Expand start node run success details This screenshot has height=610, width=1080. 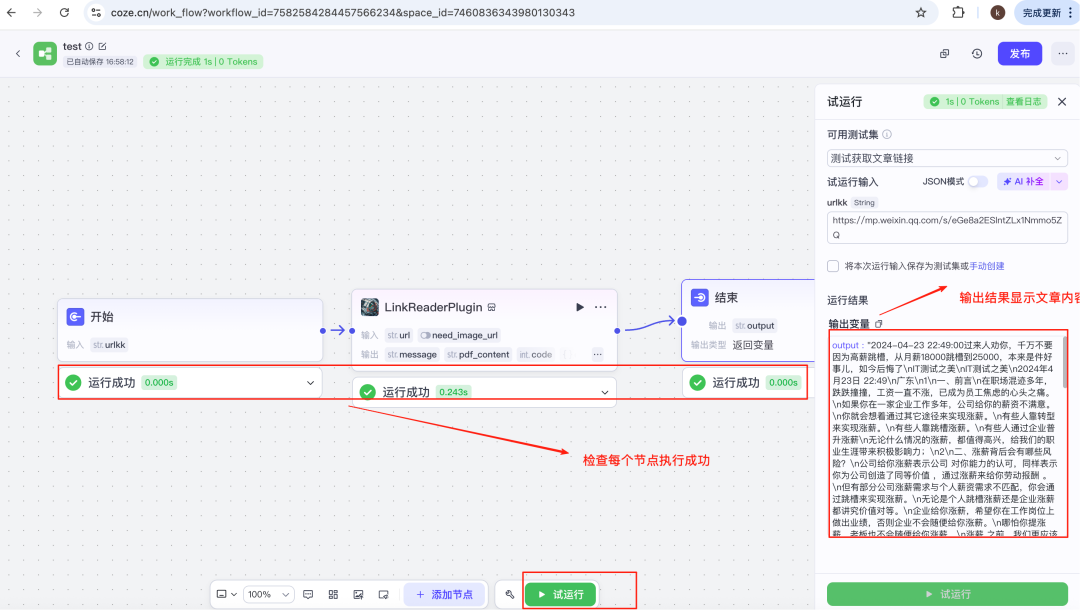(x=311, y=383)
